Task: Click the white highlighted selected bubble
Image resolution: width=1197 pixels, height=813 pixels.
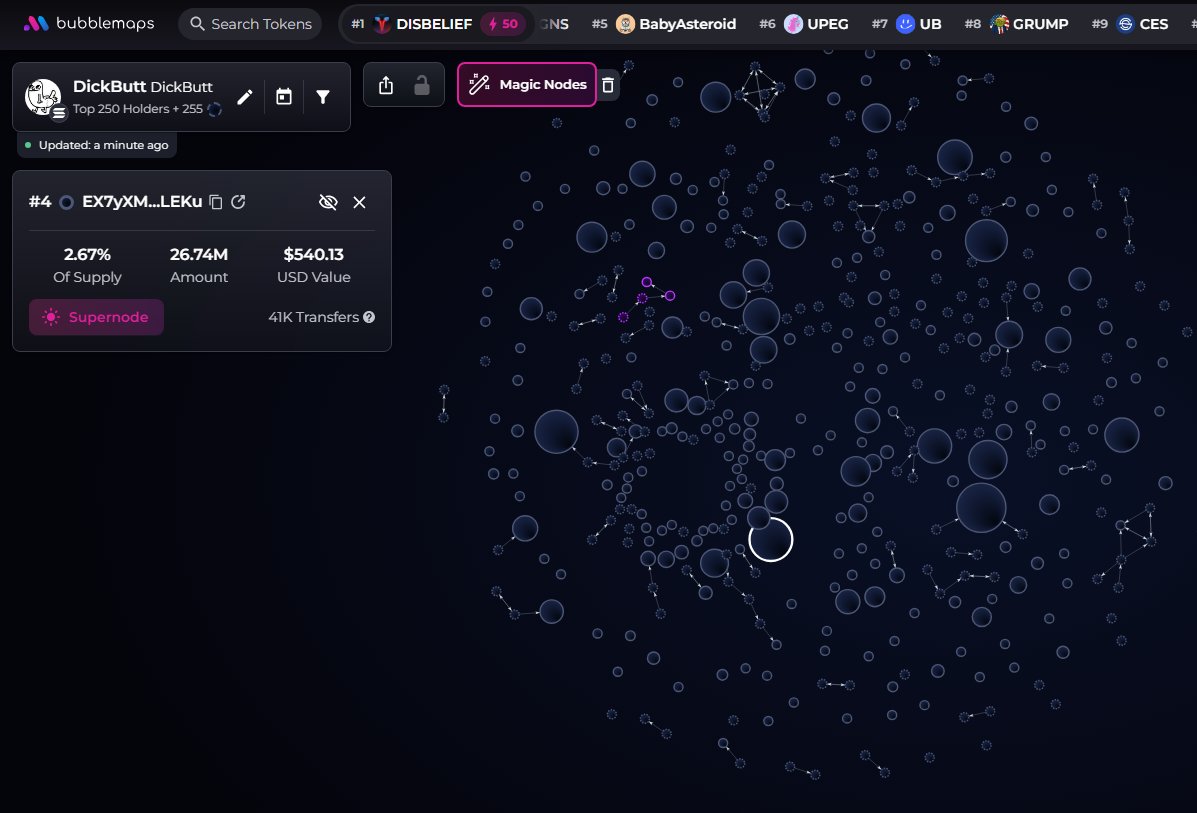Action: [771, 539]
